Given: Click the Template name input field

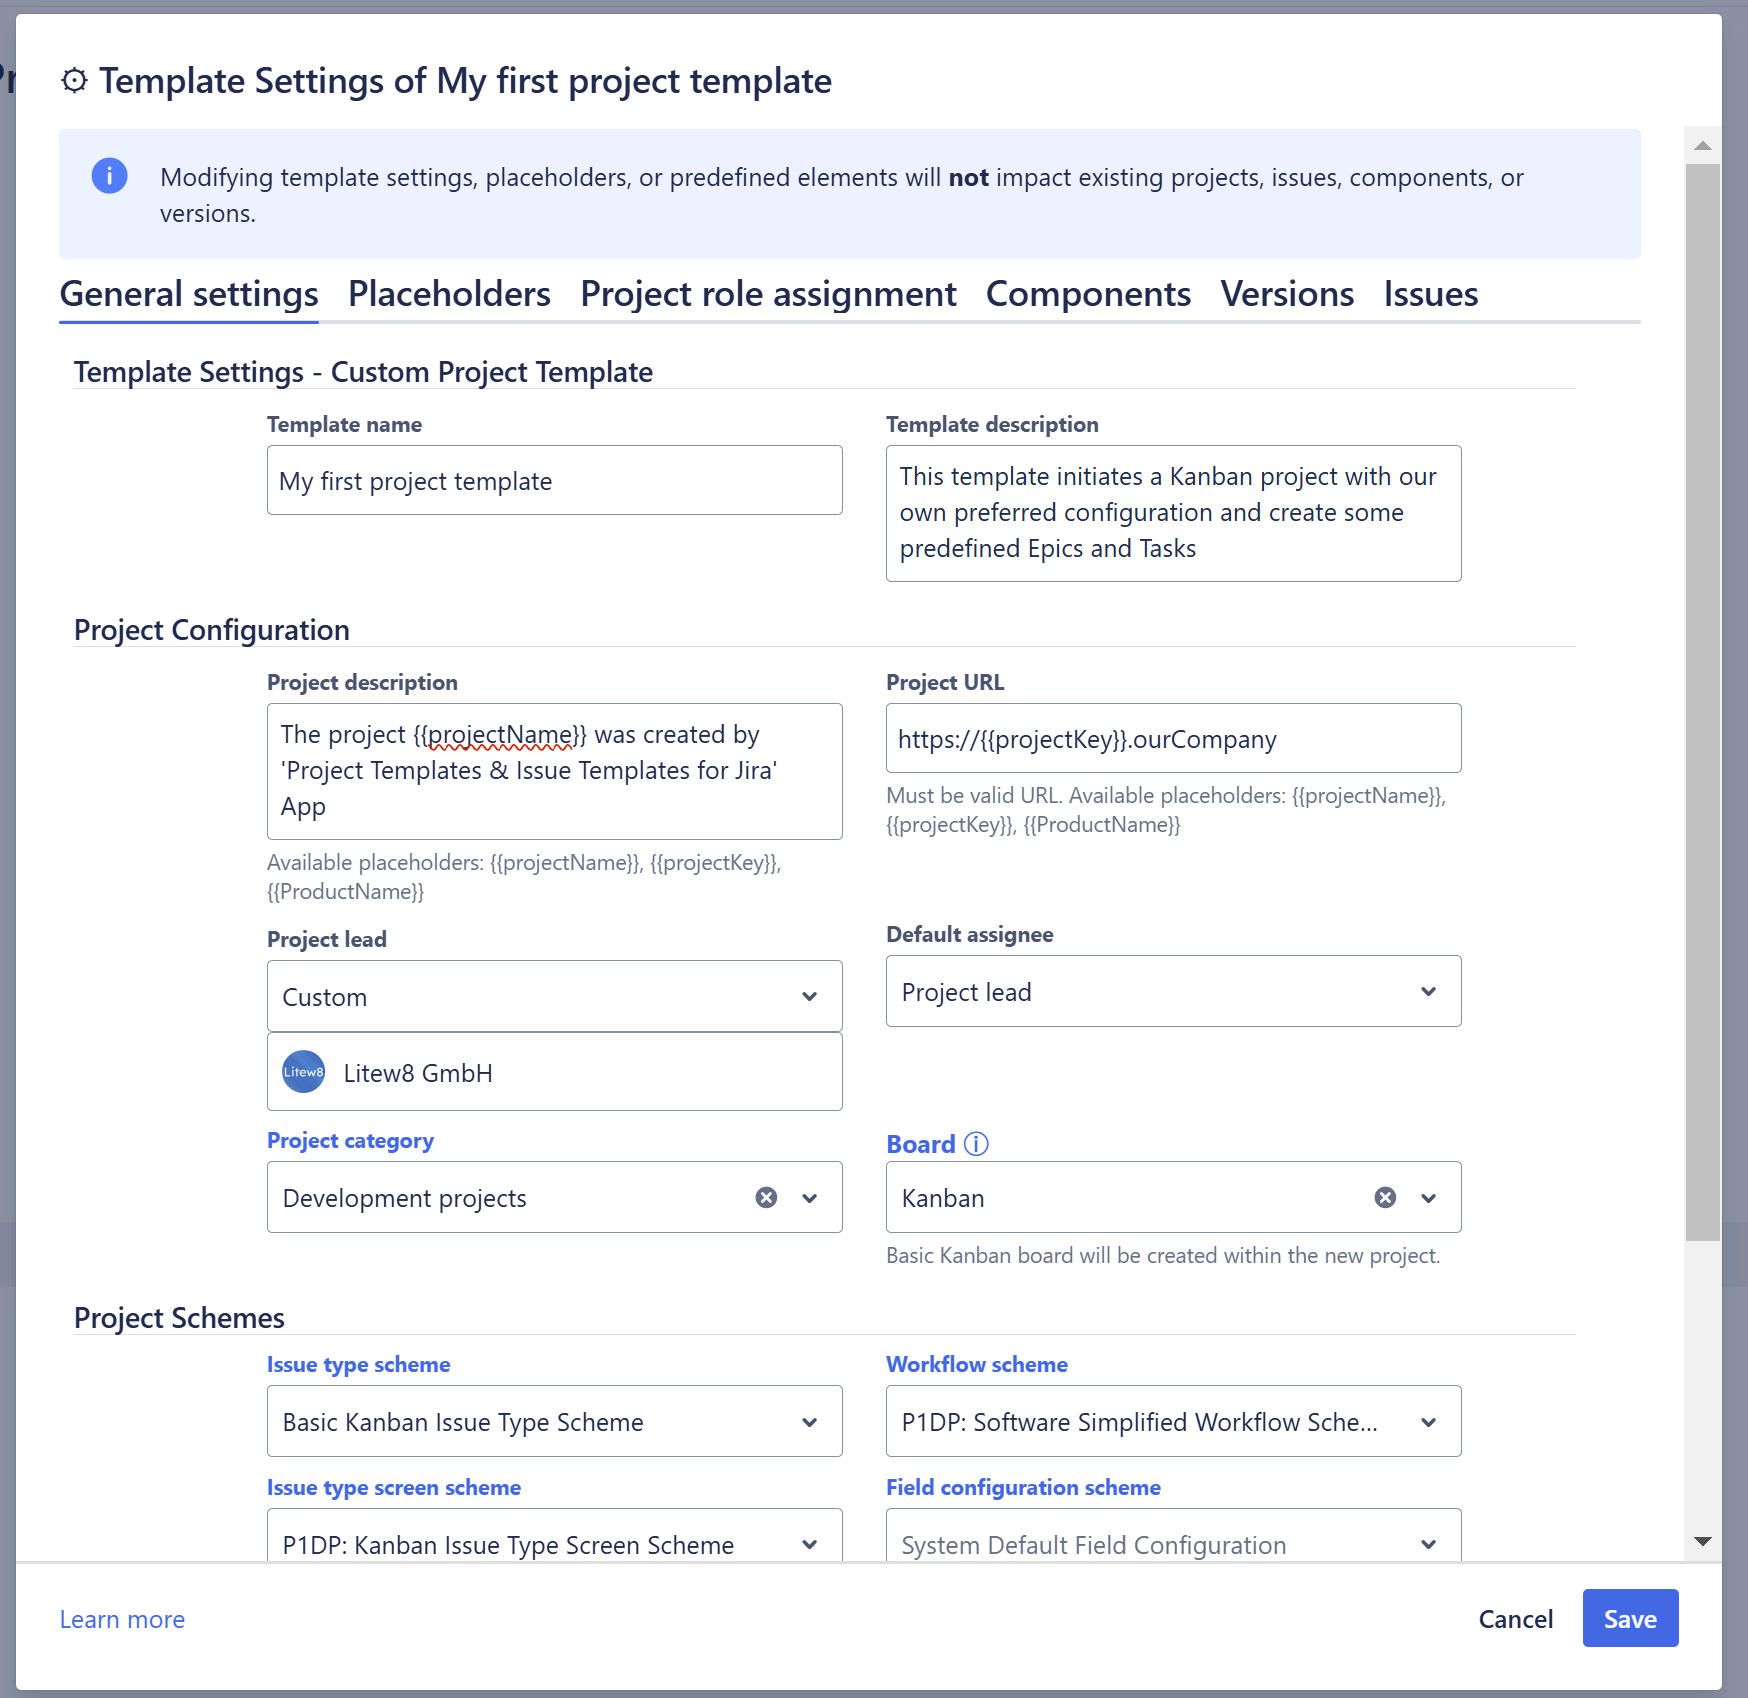Looking at the screenshot, I should 554,480.
